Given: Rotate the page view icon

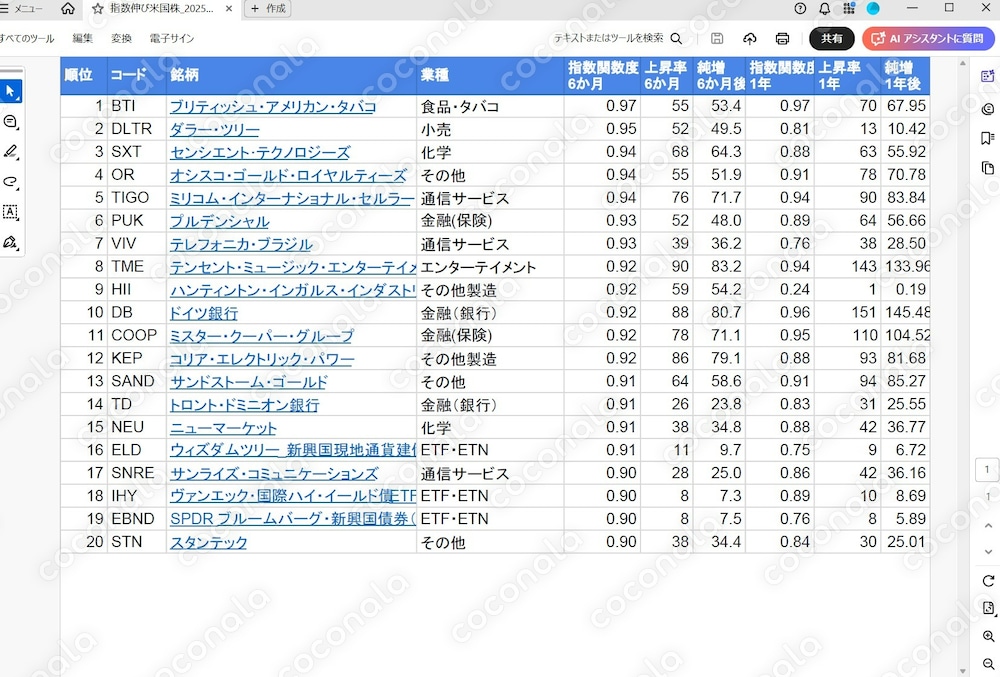Looking at the screenshot, I should [x=988, y=581].
